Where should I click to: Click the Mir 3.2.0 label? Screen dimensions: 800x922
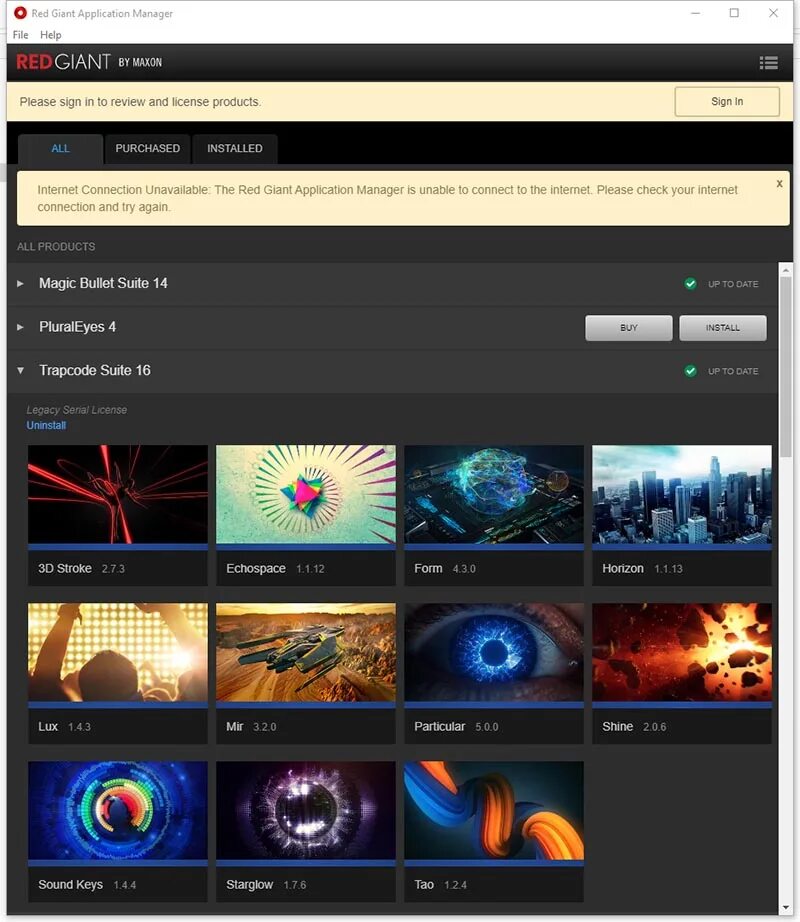point(251,727)
